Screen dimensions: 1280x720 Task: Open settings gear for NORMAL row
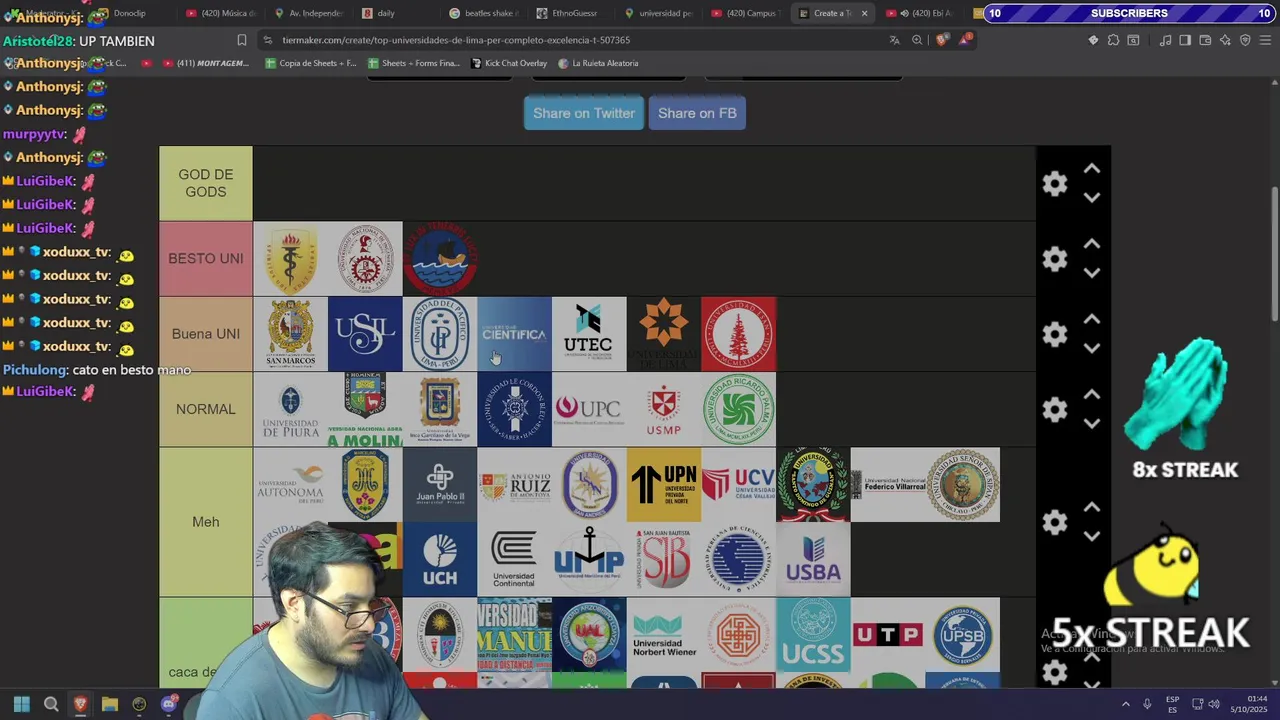tap(1055, 409)
